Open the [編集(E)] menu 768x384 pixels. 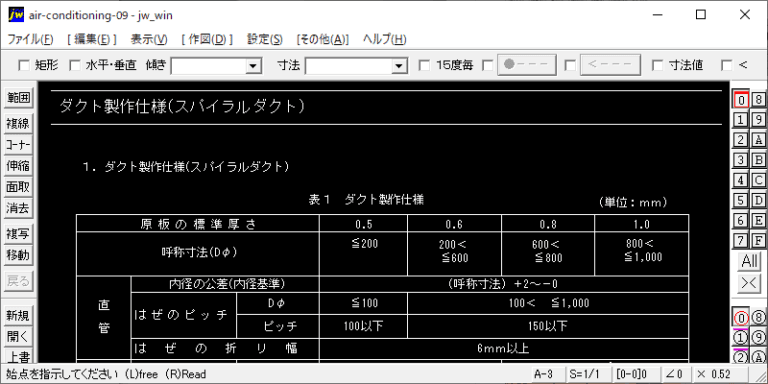pyautogui.click(x=92, y=40)
